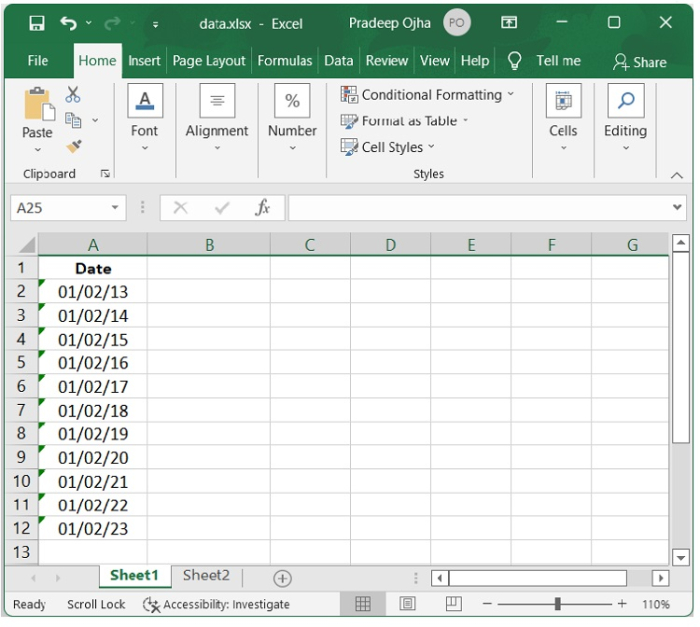700x627 pixels.
Task: Open the Help tab
Action: coord(475,61)
